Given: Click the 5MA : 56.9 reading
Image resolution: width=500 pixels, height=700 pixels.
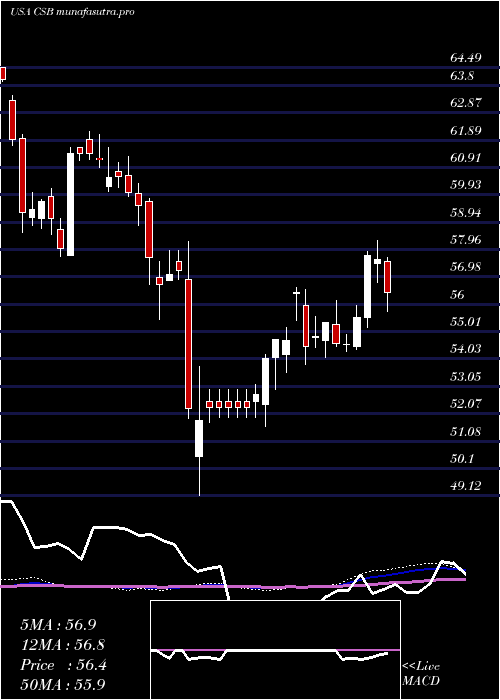Looking at the screenshot, I should (58, 625).
